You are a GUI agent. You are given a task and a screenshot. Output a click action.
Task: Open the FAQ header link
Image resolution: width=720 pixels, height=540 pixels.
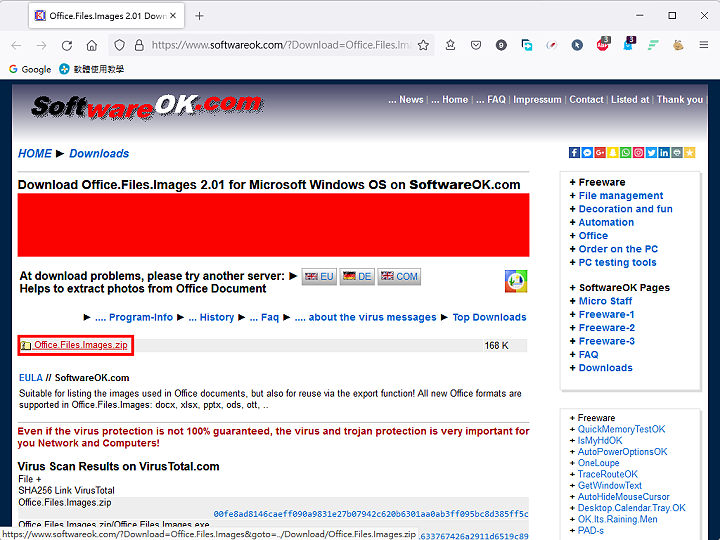[x=491, y=100]
